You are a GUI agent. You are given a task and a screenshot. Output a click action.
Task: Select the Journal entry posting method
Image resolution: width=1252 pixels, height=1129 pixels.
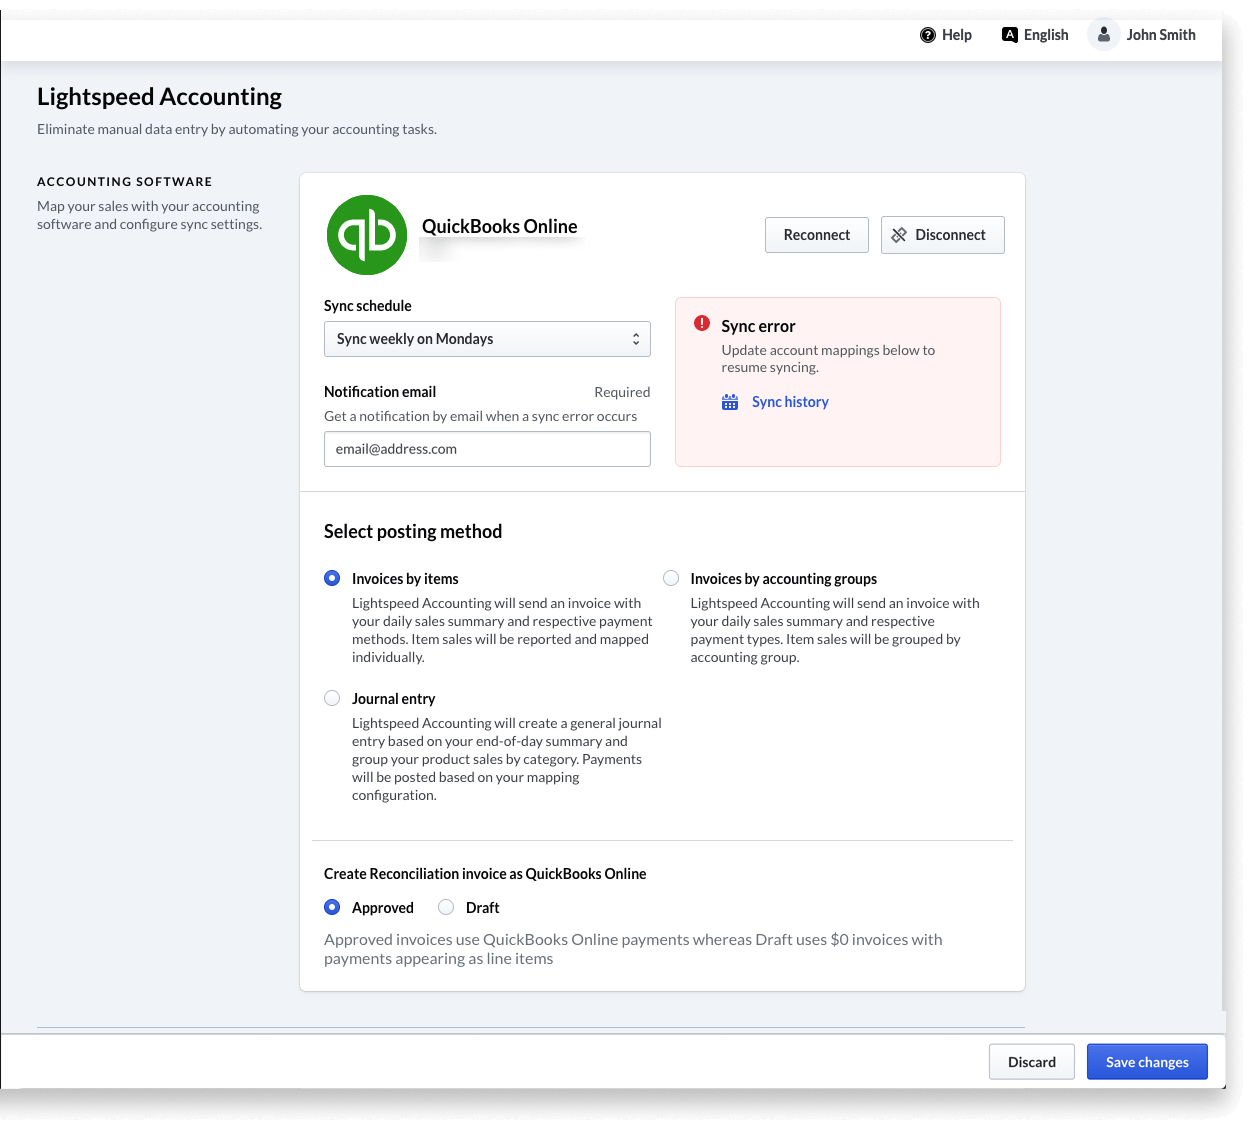(331, 697)
